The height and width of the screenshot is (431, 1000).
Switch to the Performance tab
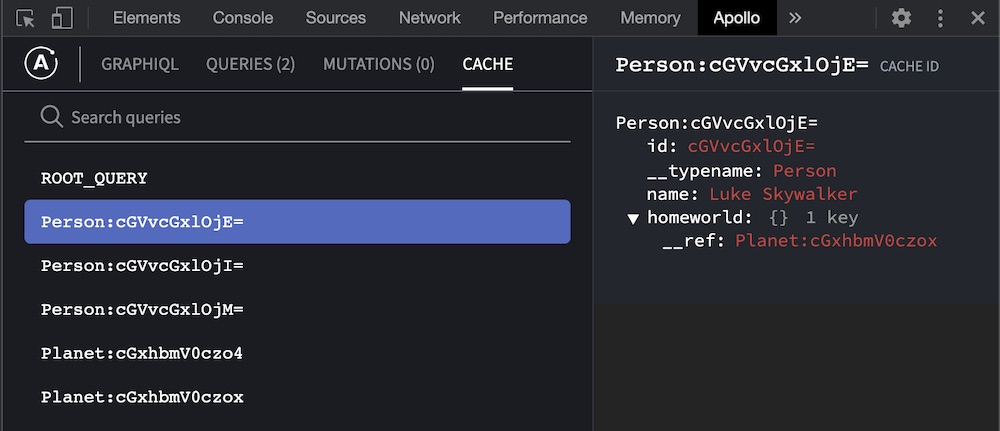(540, 18)
